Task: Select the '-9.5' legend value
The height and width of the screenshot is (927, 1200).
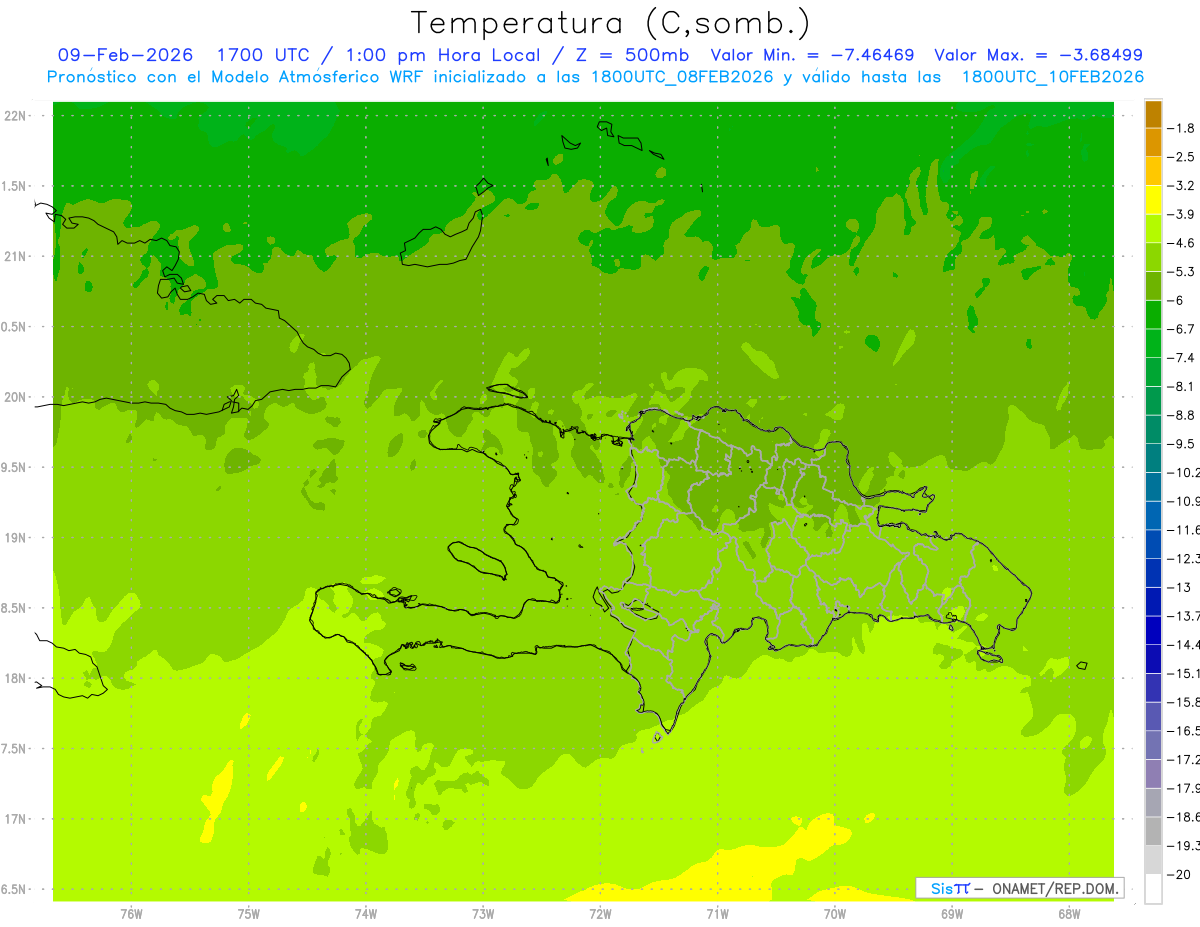Action: (1182, 444)
